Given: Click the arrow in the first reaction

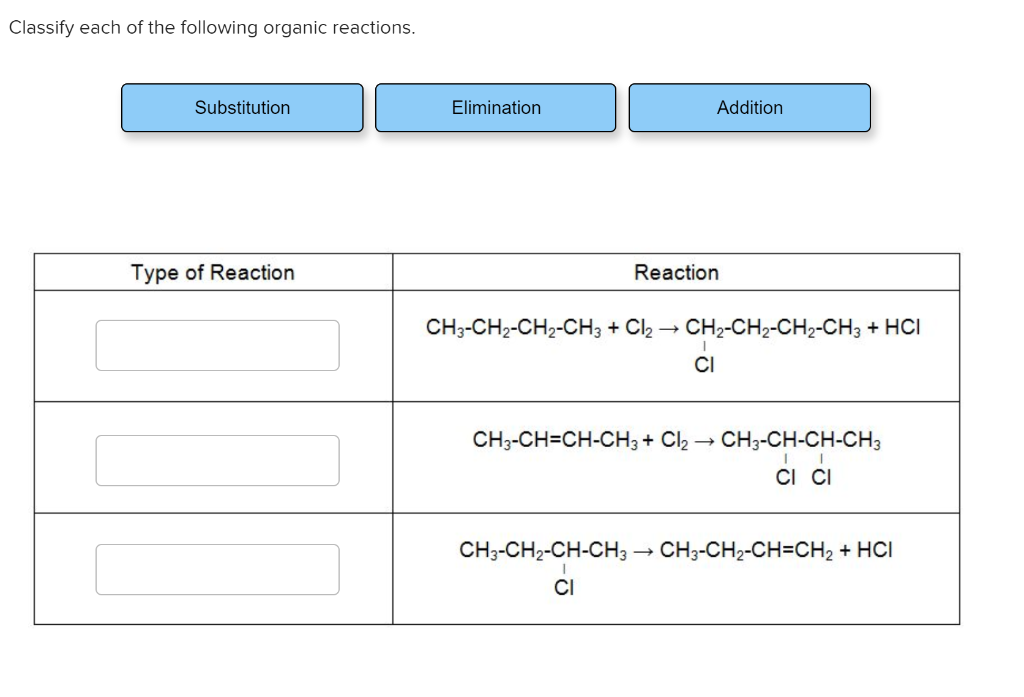Looking at the screenshot, I should pos(666,327).
